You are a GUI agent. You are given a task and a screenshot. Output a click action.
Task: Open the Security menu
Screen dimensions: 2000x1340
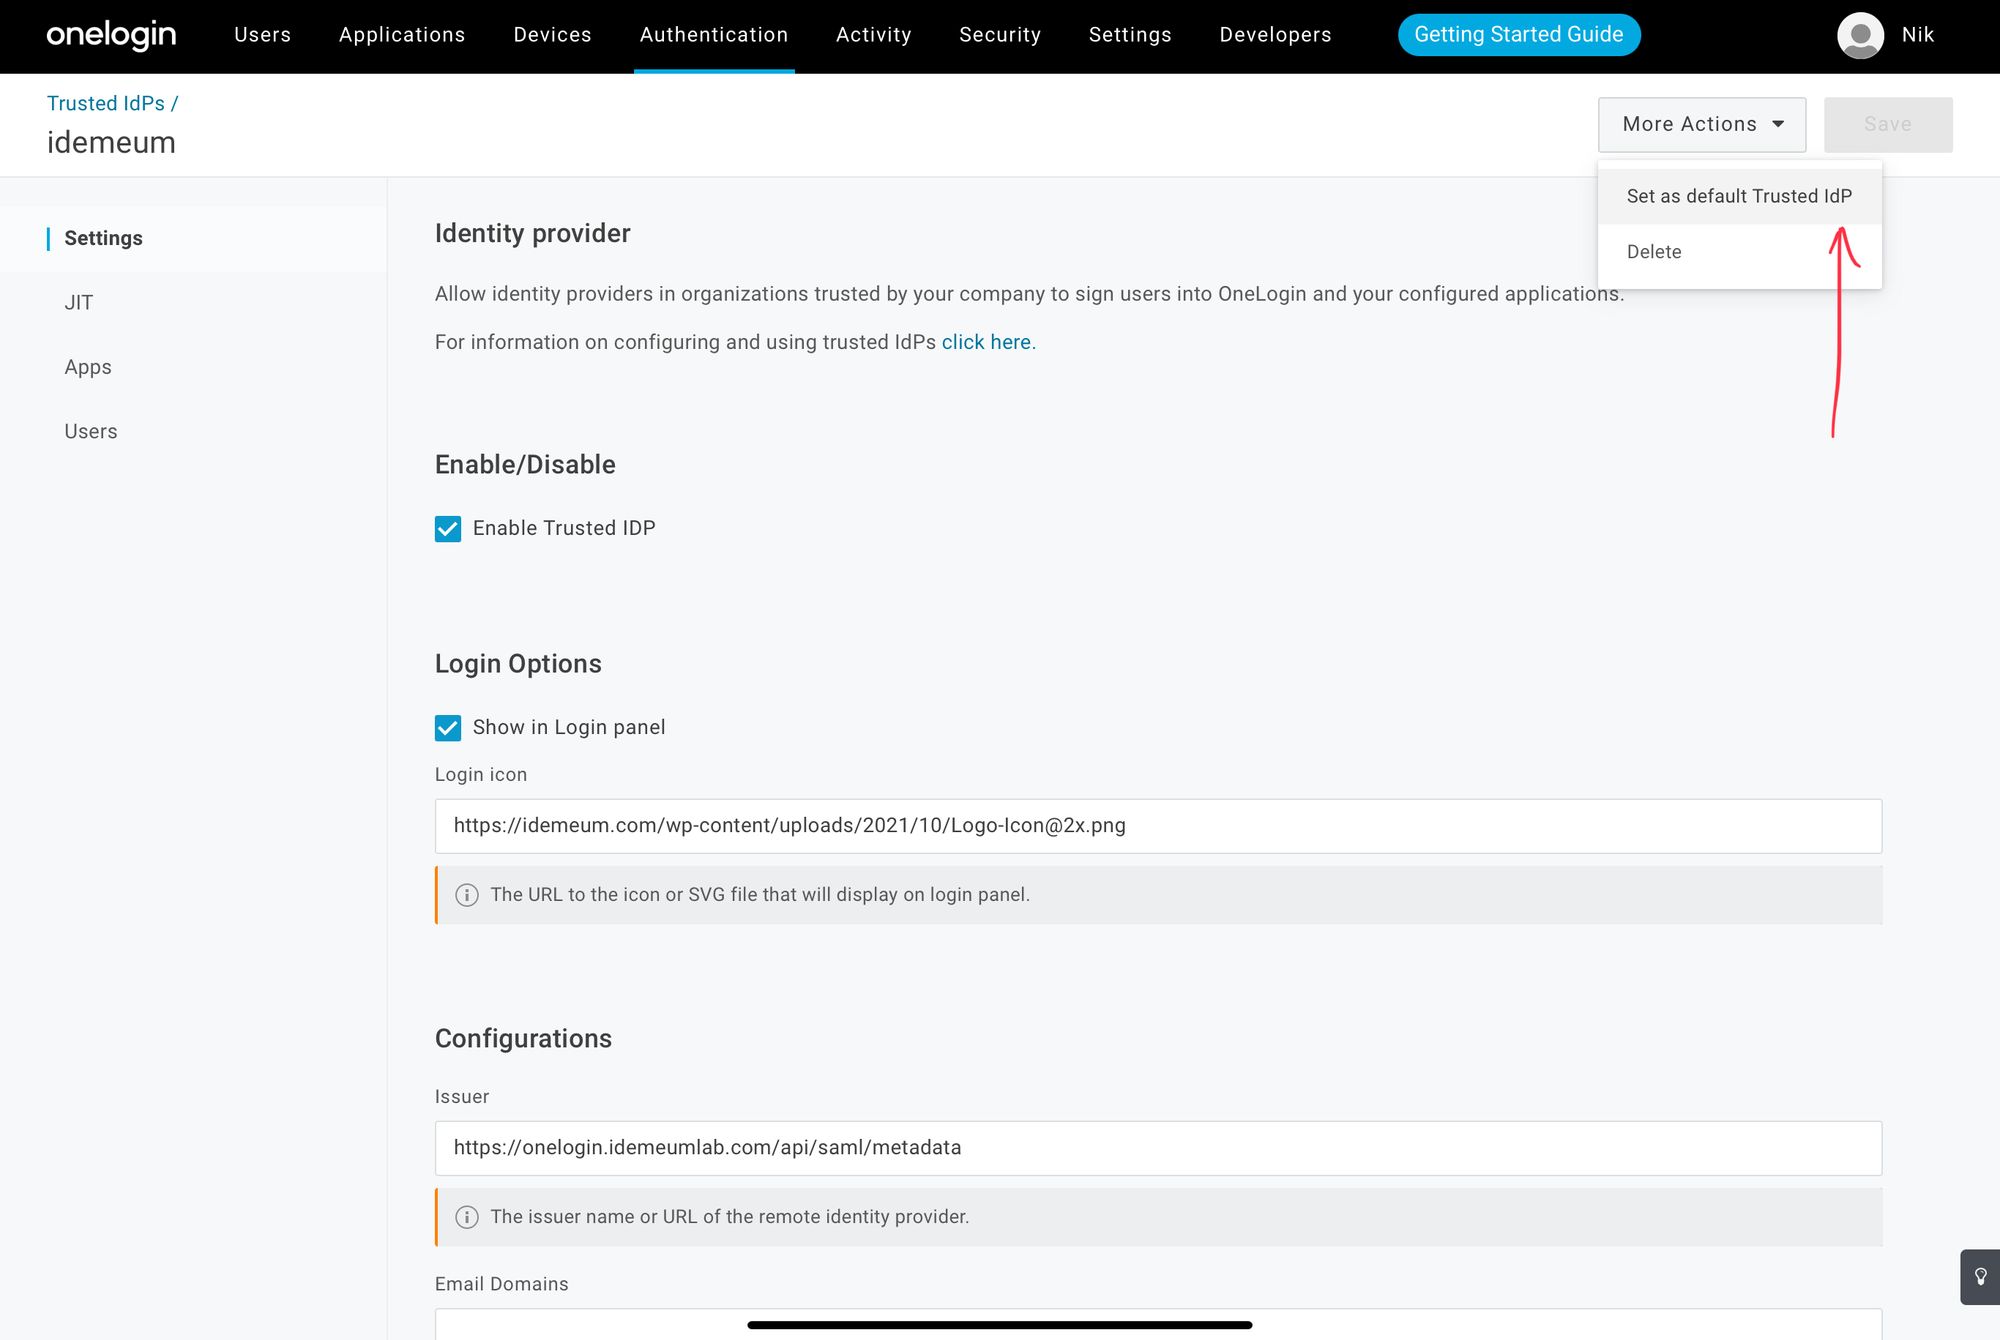click(1000, 35)
